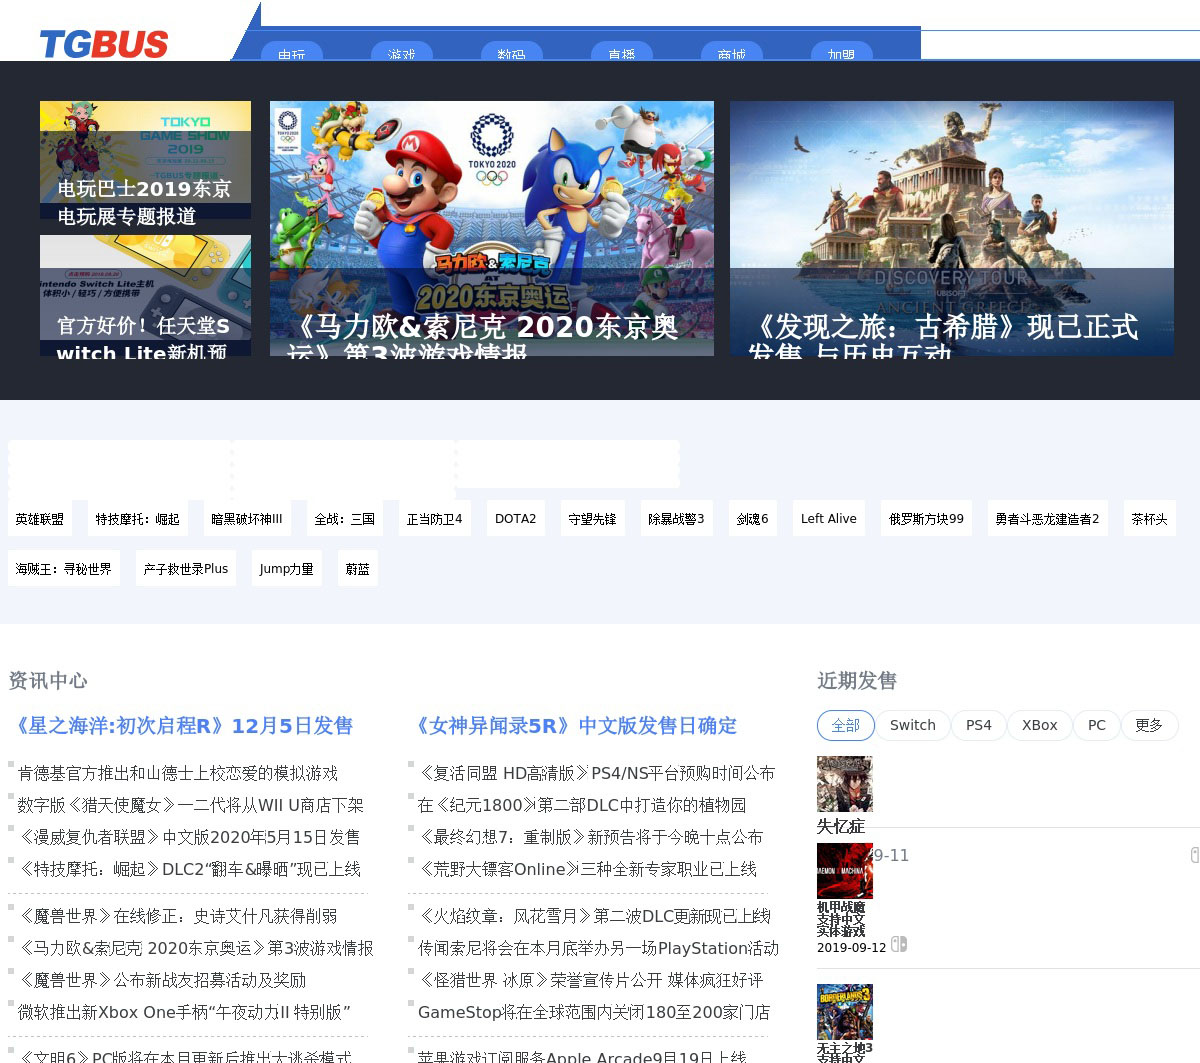Open the Daemon X Machina cover image
Viewport: 1200px width, 1063px height.
(844, 871)
